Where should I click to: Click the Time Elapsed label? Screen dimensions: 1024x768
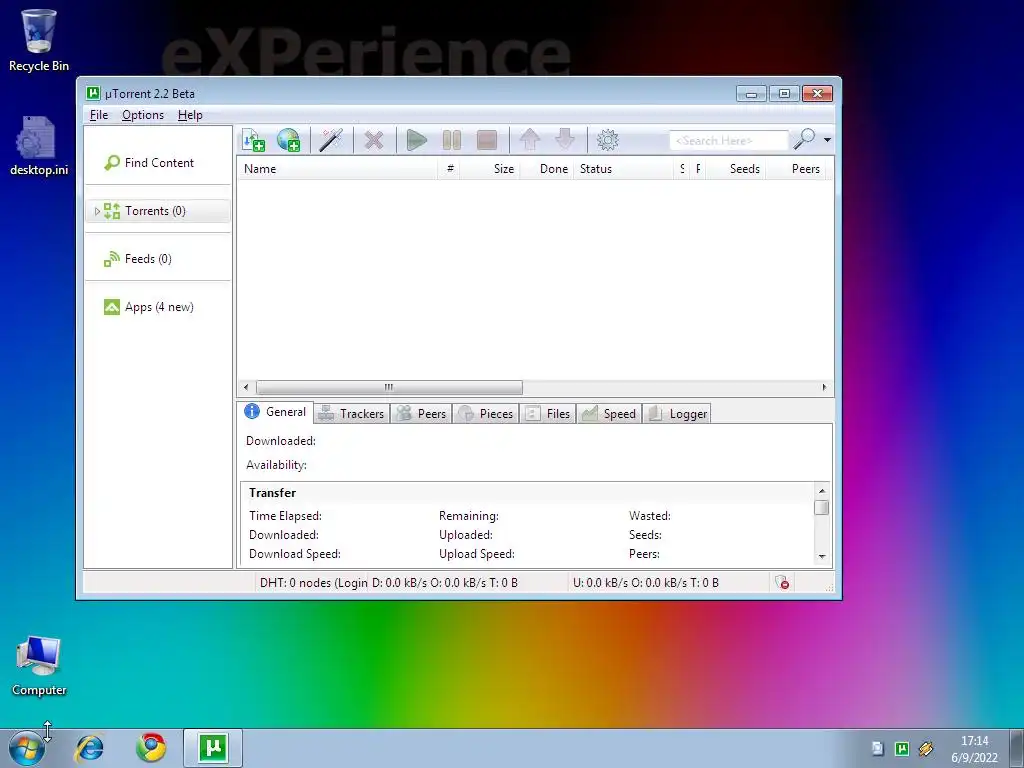(x=285, y=516)
